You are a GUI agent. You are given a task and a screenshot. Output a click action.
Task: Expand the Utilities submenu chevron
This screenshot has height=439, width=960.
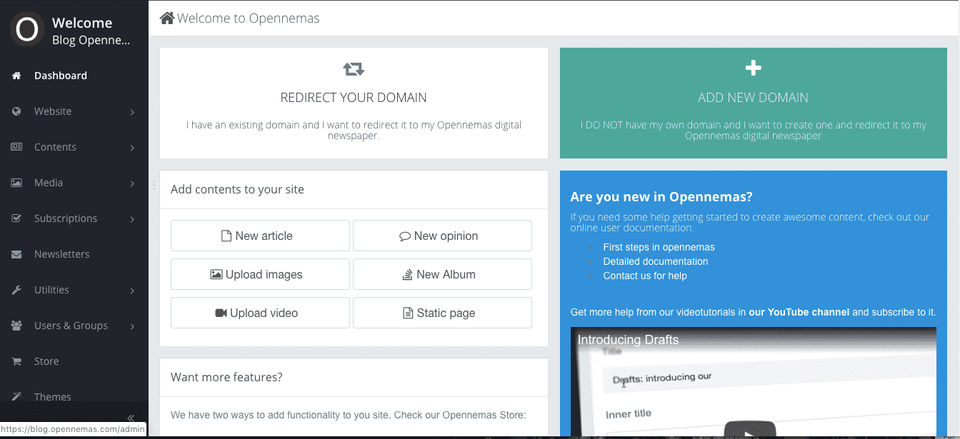[x=132, y=291]
